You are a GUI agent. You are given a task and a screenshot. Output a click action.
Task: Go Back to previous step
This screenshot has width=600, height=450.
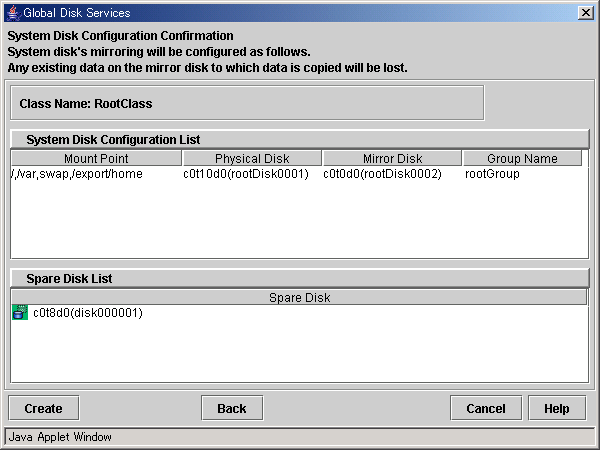pos(232,408)
